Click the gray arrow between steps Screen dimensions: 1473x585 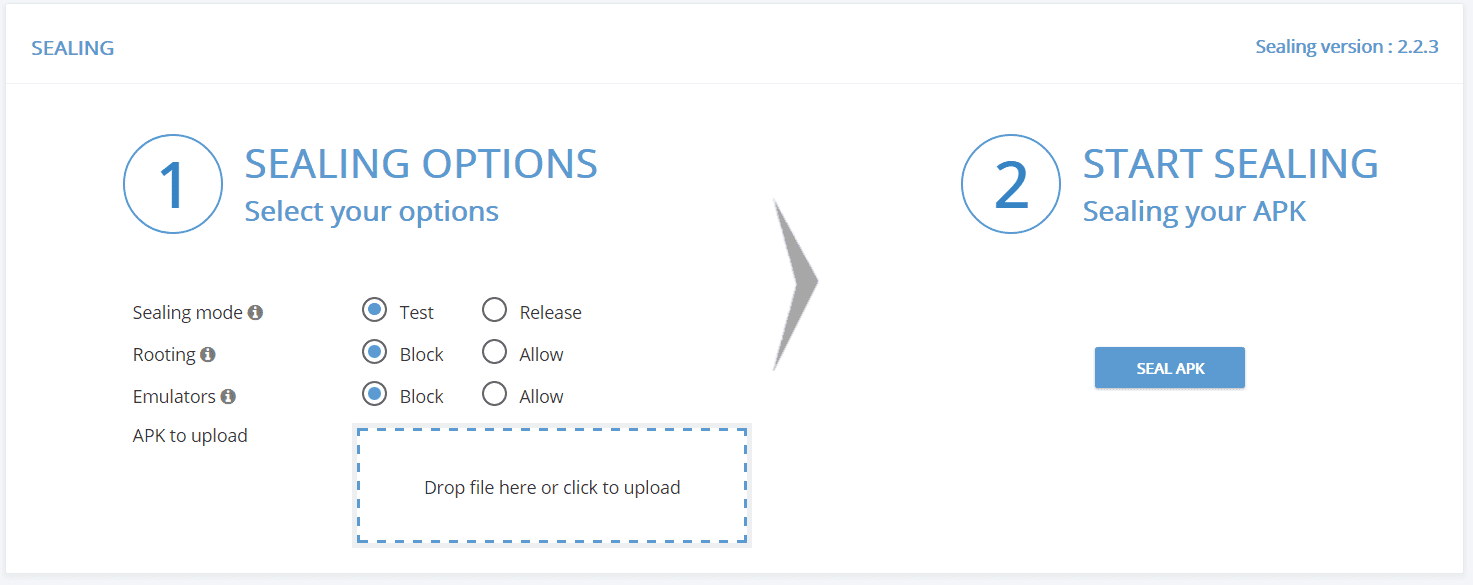(x=796, y=283)
